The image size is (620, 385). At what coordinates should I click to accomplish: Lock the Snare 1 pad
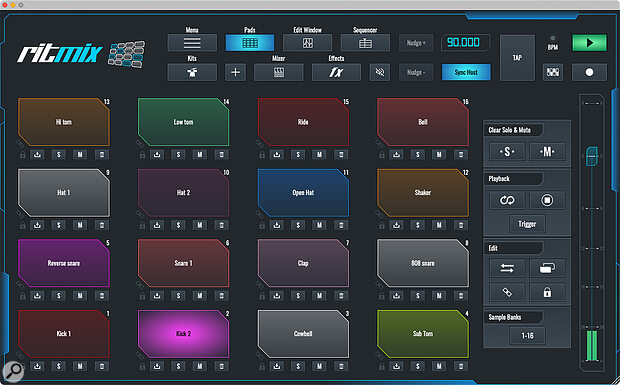pyautogui.click(x=142, y=296)
